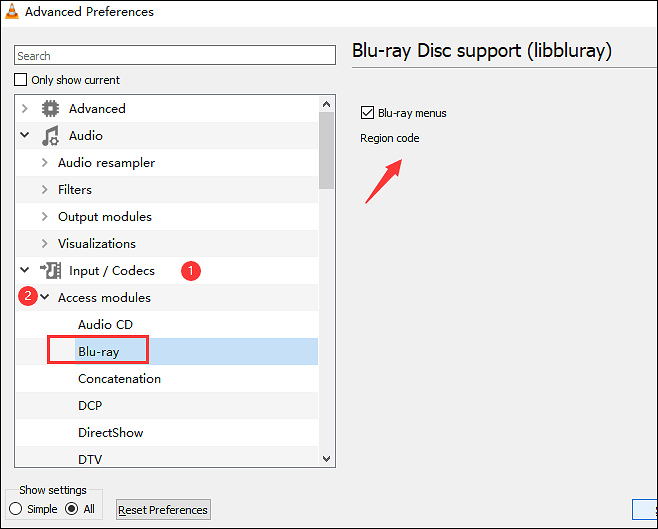Select the DirectShow module entry
The image size is (658, 529).
pyautogui.click(x=110, y=433)
